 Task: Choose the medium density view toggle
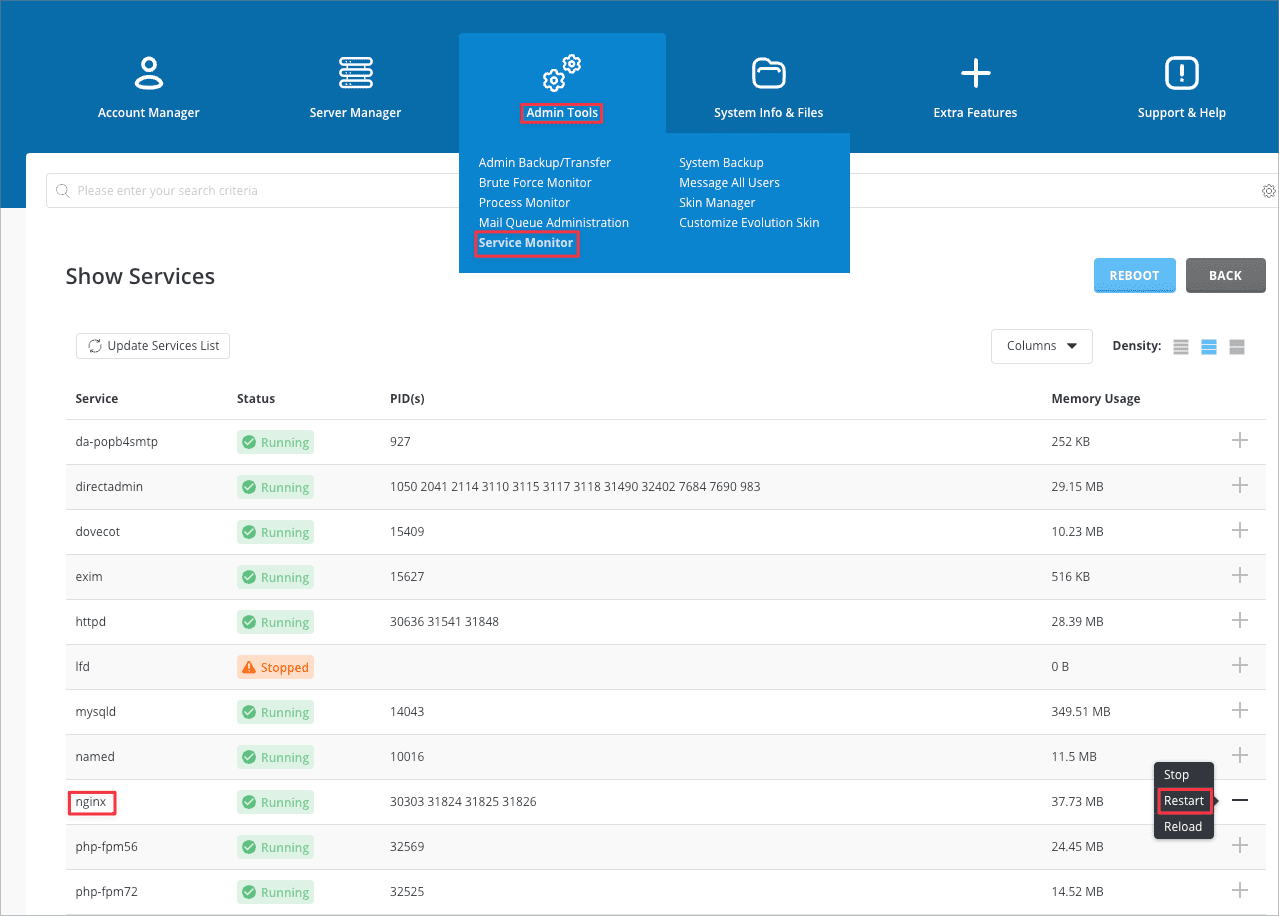point(1209,347)
